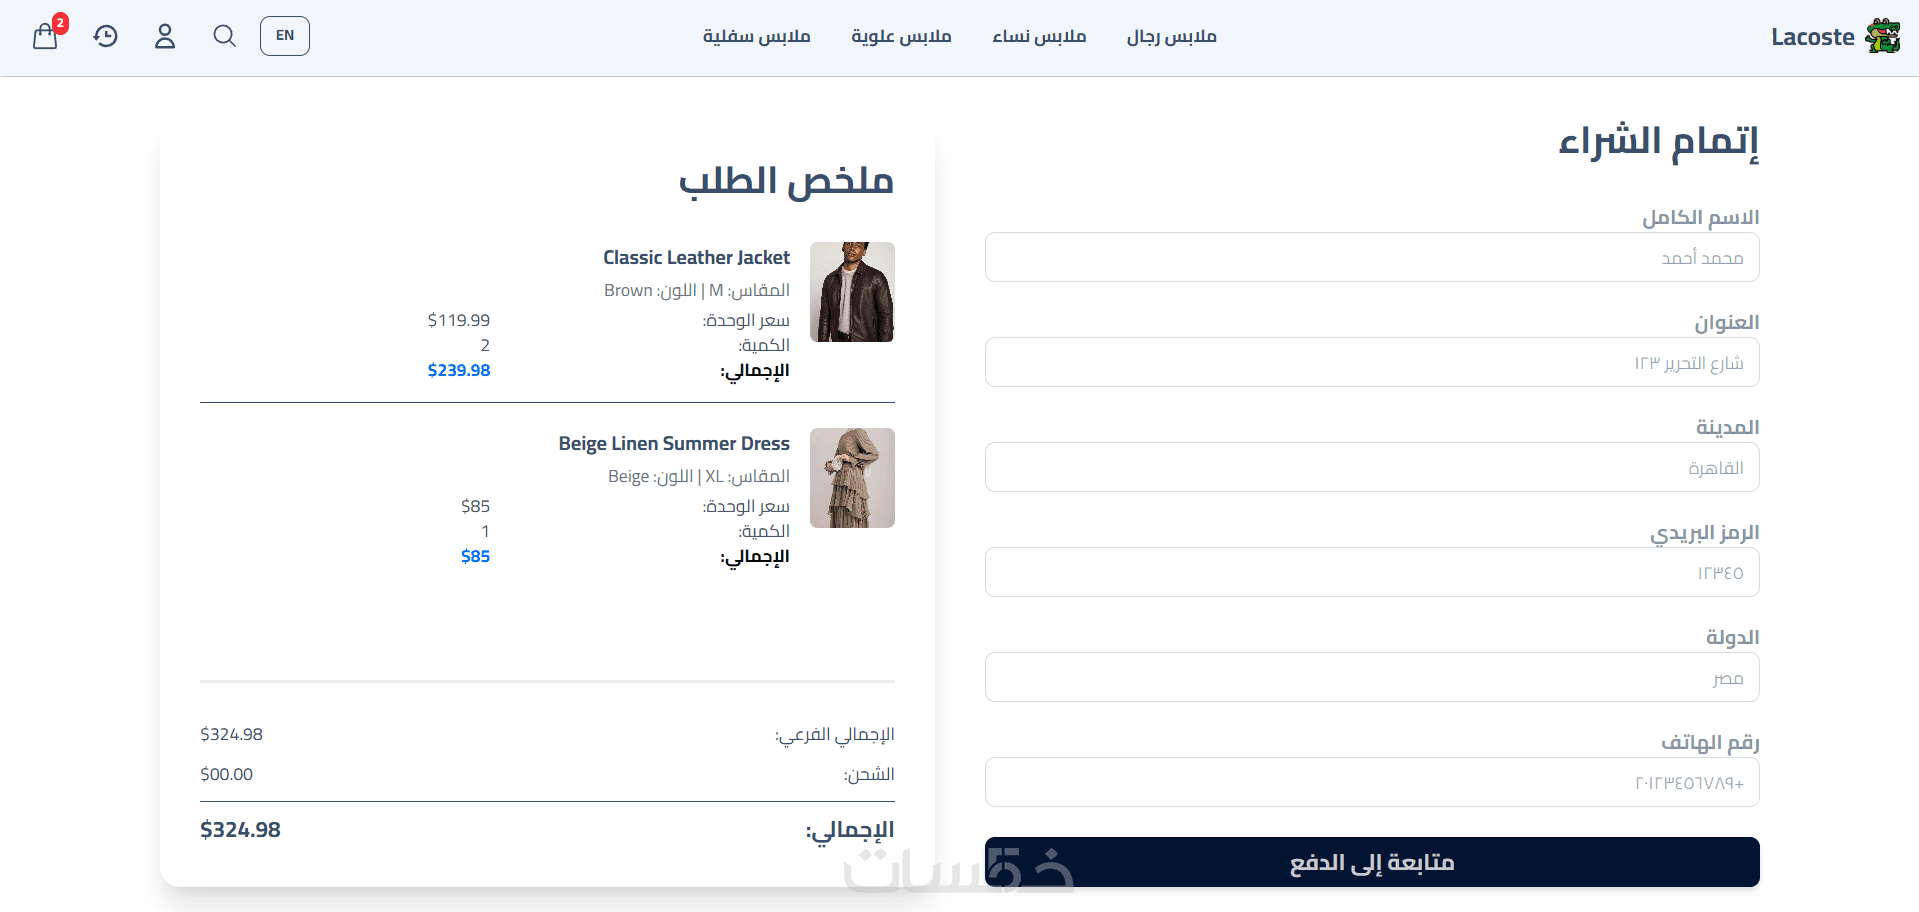Focus the رقم الهاتف phone input field
This screenshot has width=1919, height=912.
coord(1372,782)
